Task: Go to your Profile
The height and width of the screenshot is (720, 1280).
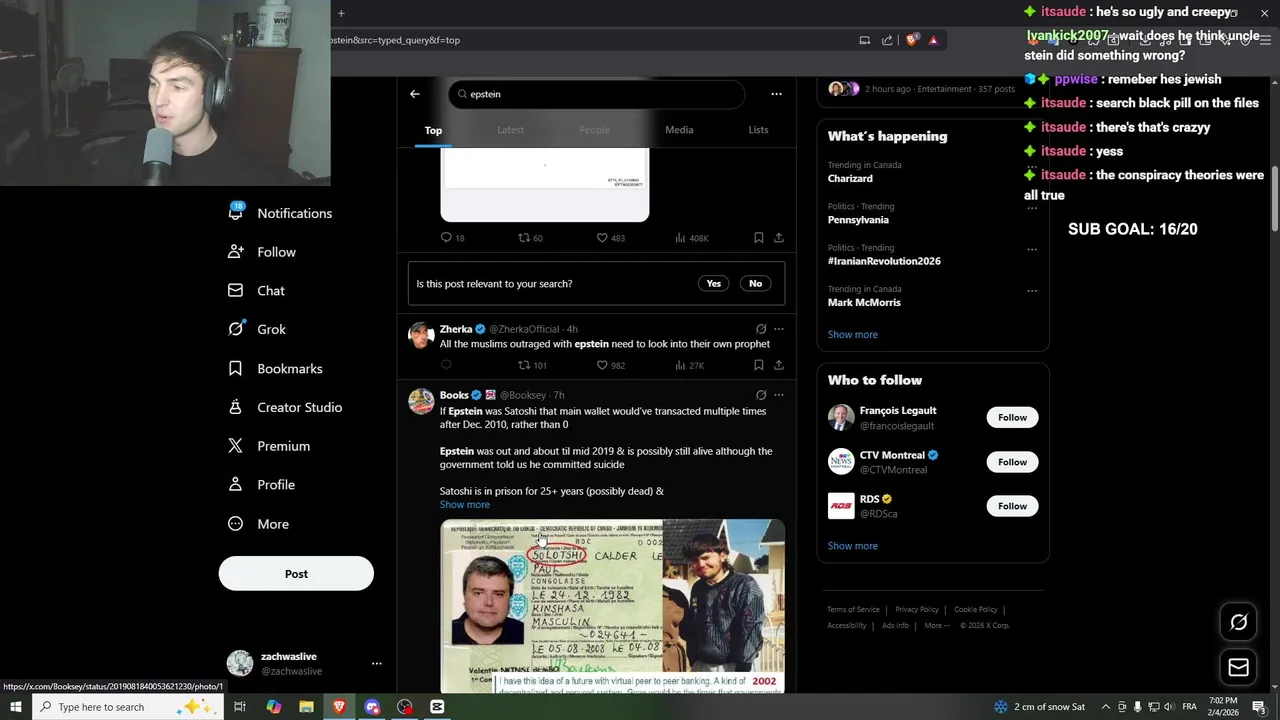Action: 261,485
